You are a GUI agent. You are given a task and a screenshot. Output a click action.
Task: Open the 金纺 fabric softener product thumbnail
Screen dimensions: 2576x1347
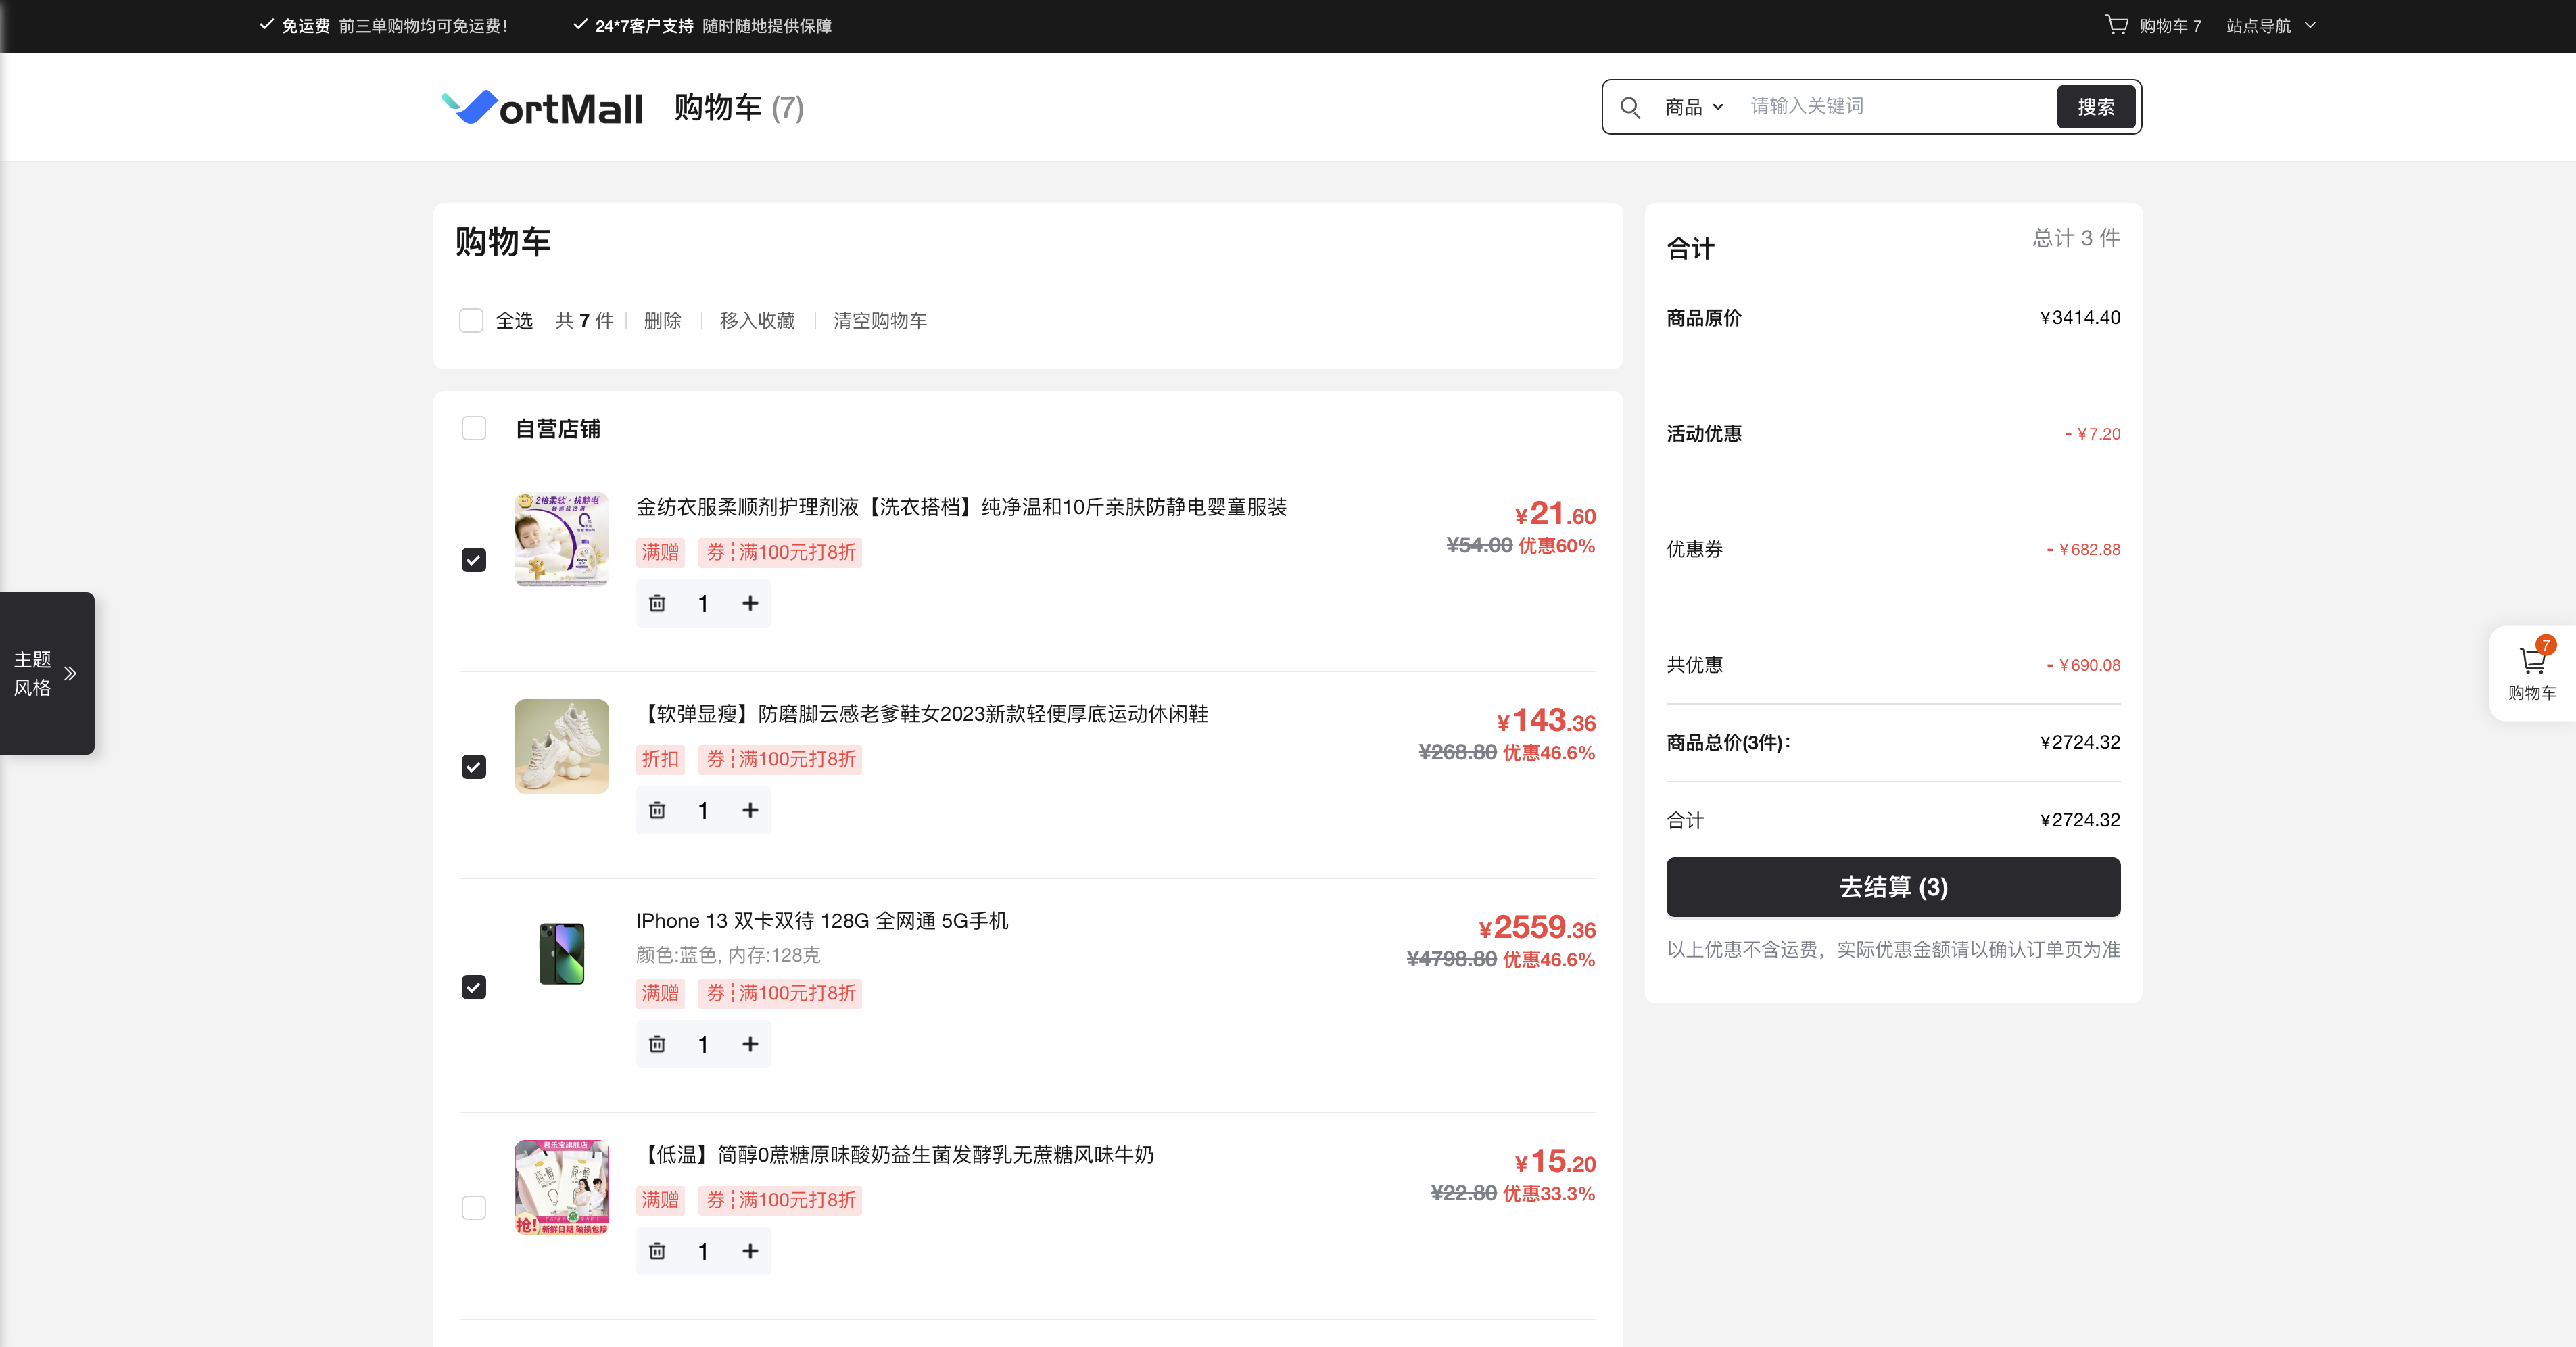(x=562, y=539)
